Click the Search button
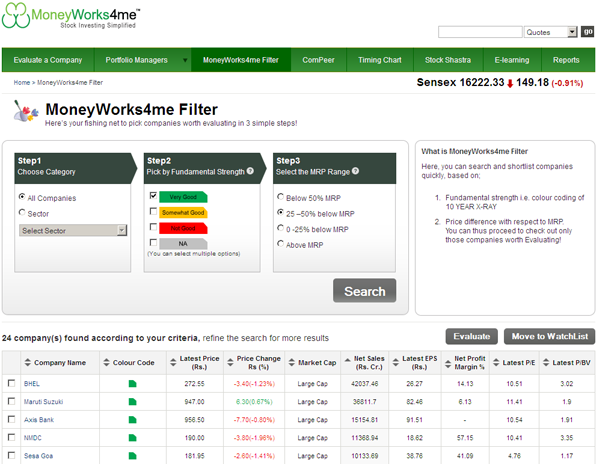This screenshot has width=600, height=467. point(364,291)
